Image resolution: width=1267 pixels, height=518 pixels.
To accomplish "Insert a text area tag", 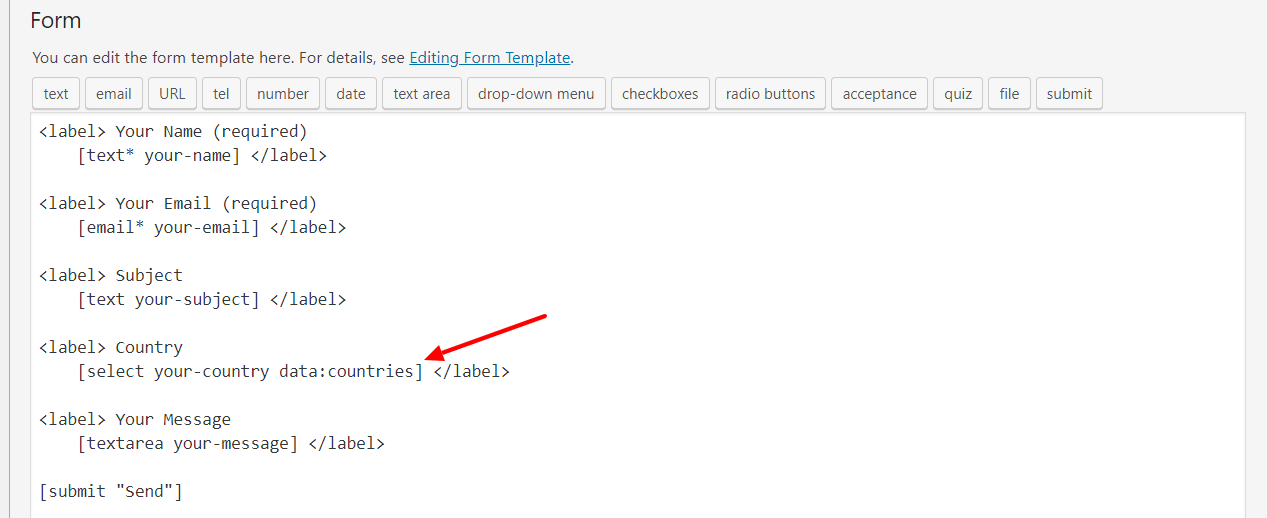I will (422, 93).
